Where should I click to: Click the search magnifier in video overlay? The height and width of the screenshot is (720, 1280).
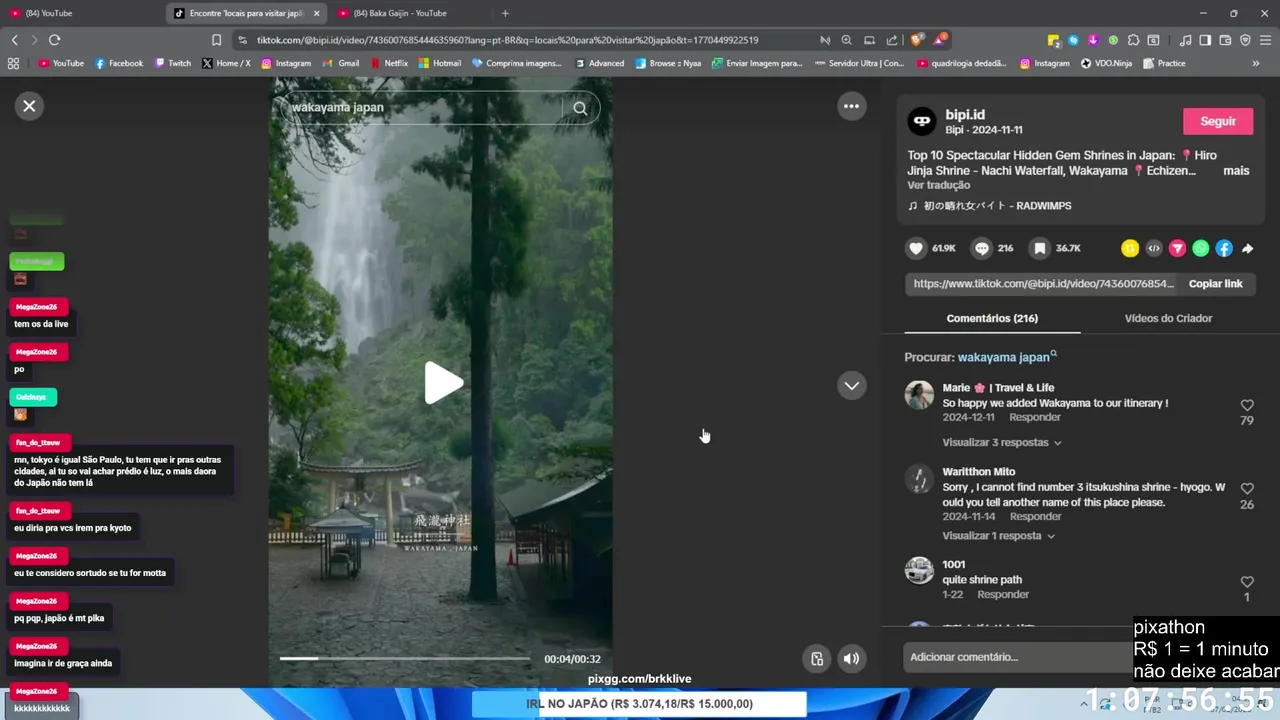(x=580, y=108)
